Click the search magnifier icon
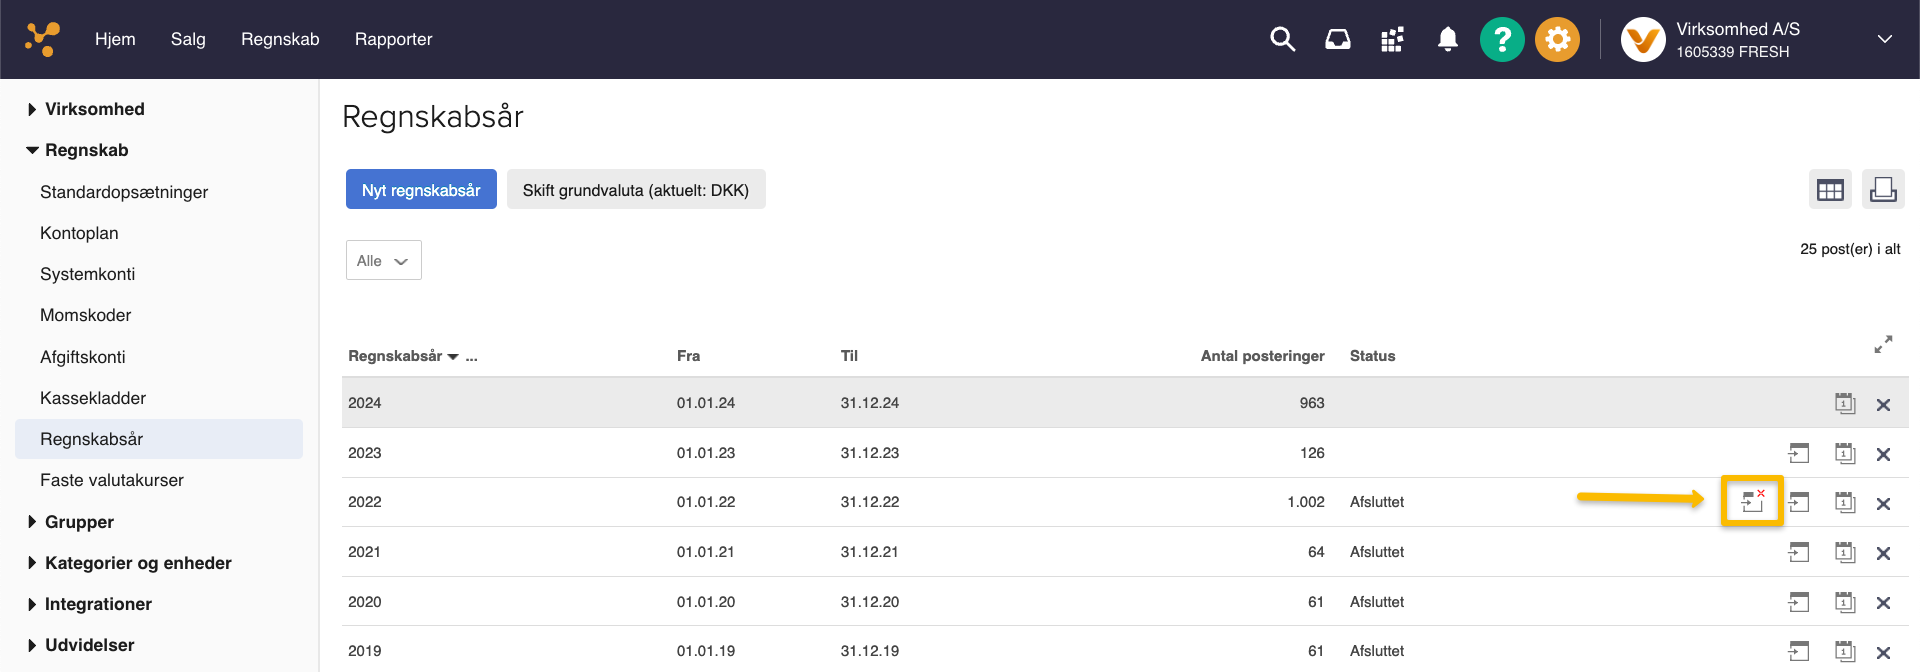The height and width of the screenshot is (672, 1920). 1282,40
